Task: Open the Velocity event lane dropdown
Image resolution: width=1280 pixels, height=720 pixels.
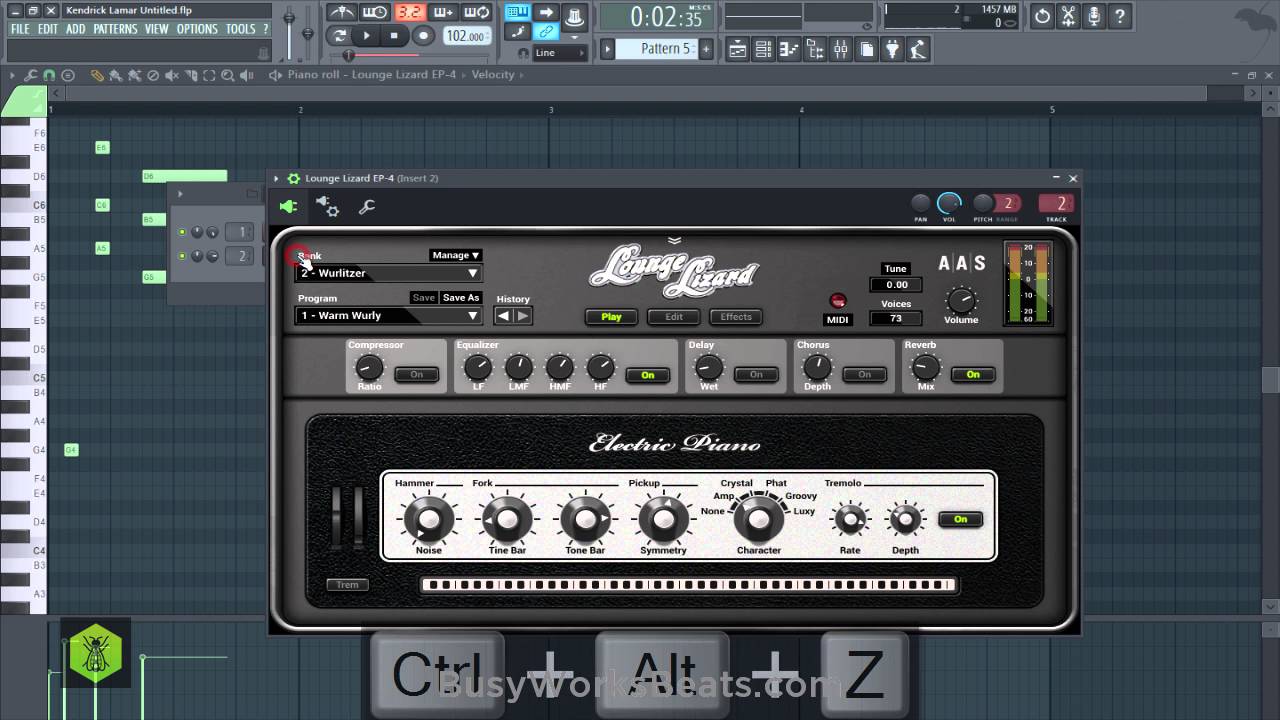Action: click(493, 75)
